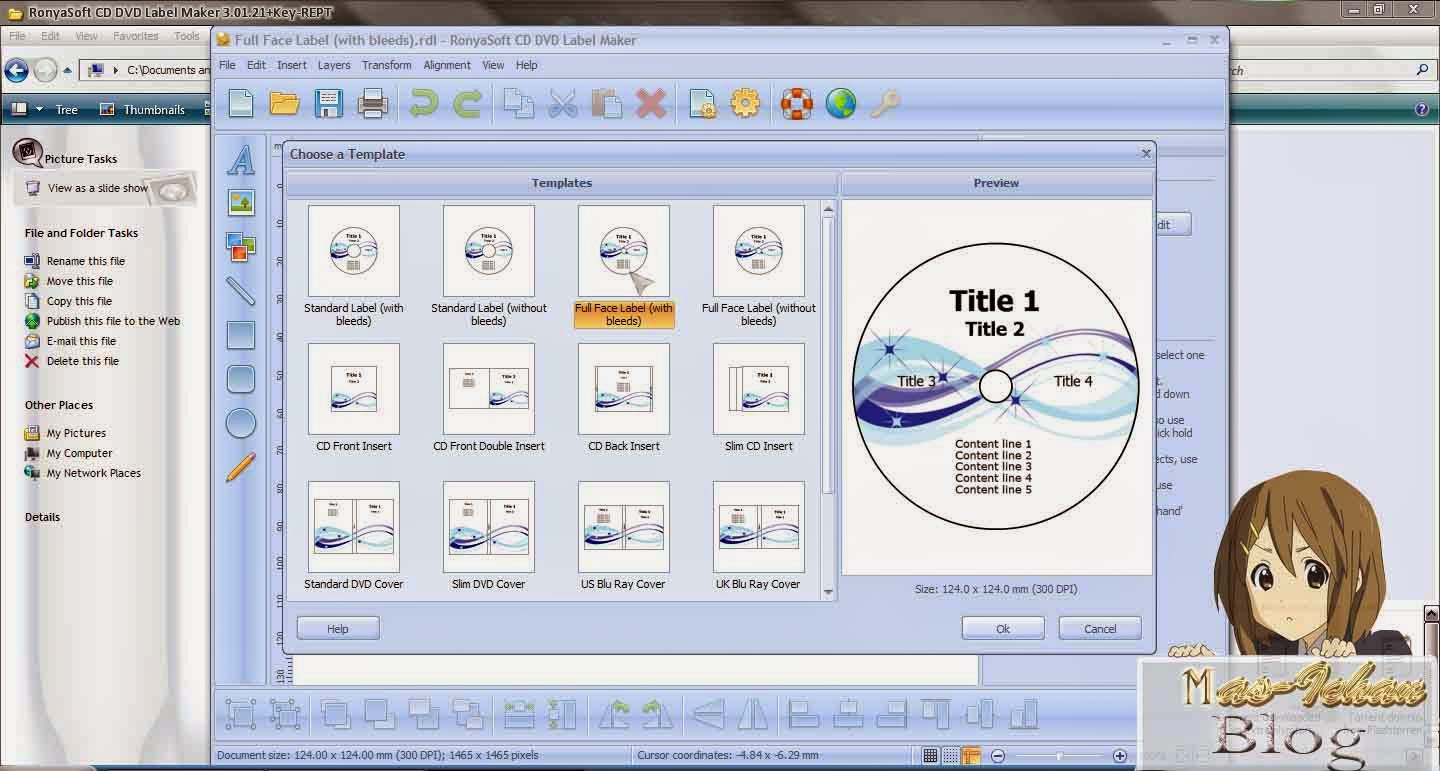1440x771 pixels.
Task: Open the Favorites menu in Explorer
Action: pyautogui.click(x=136, y=36)
